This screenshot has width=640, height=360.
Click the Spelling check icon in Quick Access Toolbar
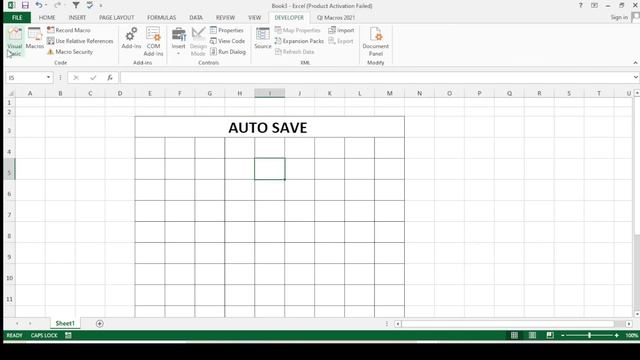tap(90, 5)
